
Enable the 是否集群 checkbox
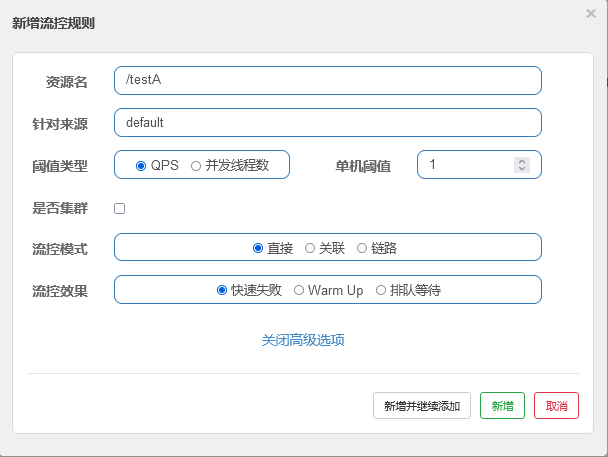(120, 209)
